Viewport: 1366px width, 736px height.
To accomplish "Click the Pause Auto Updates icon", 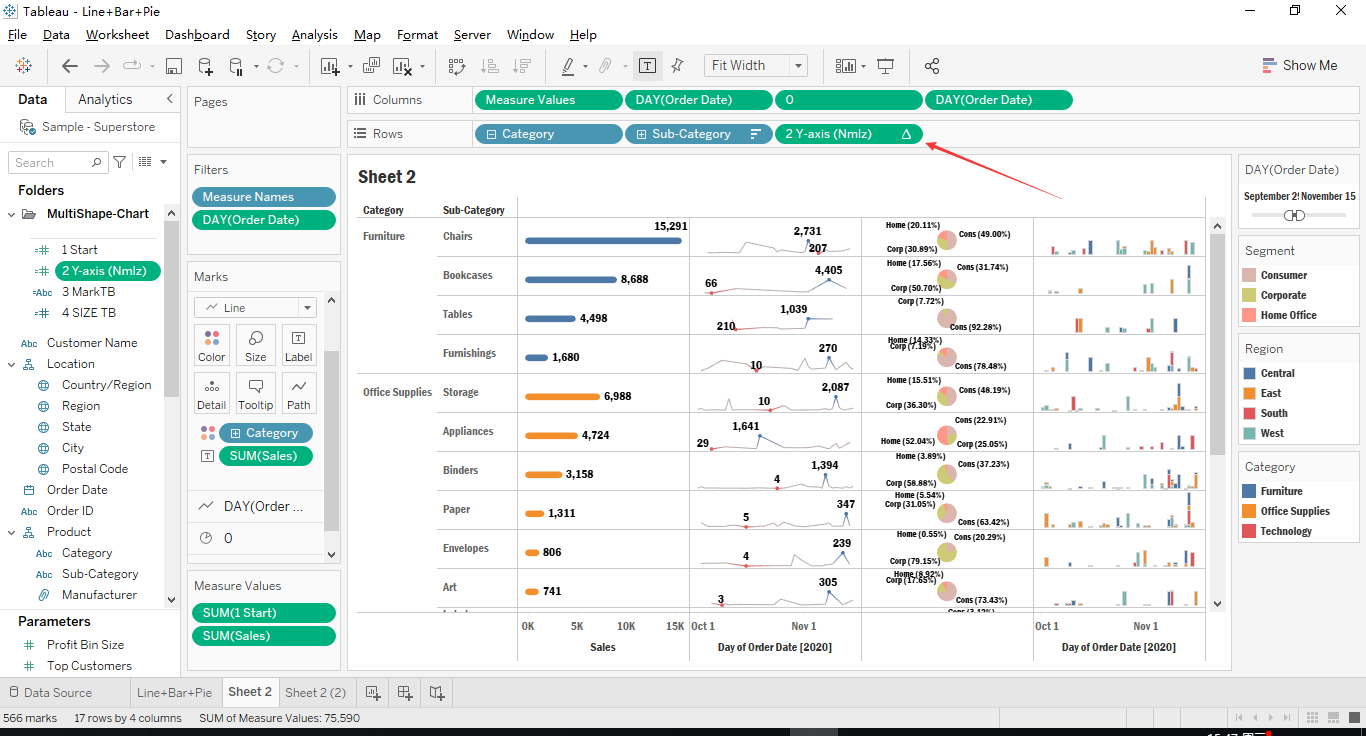I will point(237,65).
